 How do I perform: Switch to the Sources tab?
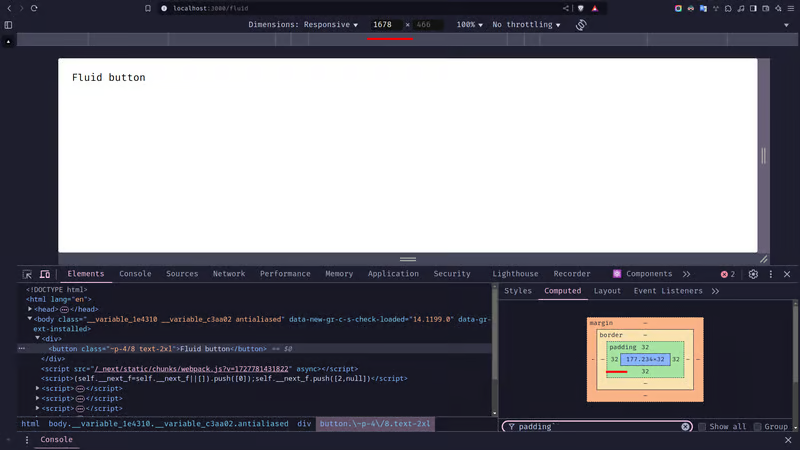(182, 274)
